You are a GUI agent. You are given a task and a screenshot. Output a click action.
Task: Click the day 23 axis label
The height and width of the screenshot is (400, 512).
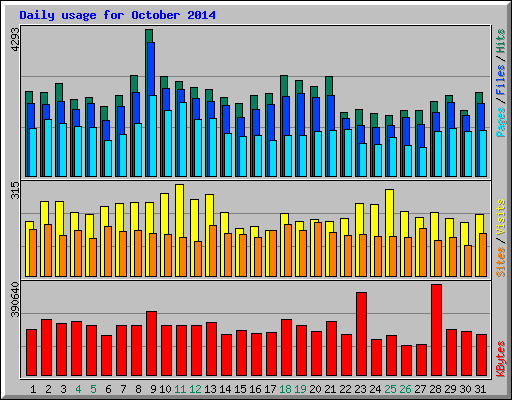(360, 389)
